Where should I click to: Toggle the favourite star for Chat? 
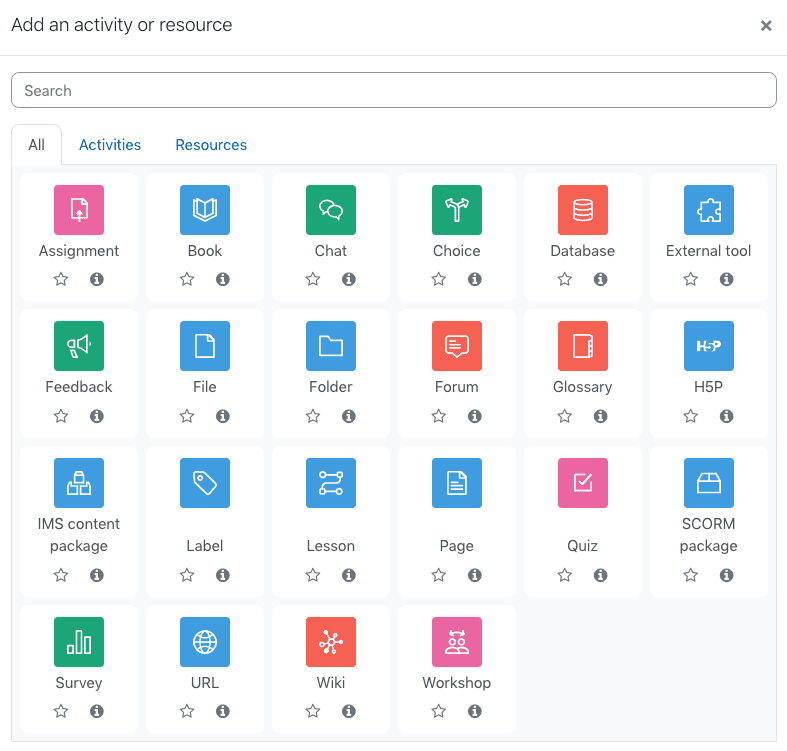pos(313,280)
